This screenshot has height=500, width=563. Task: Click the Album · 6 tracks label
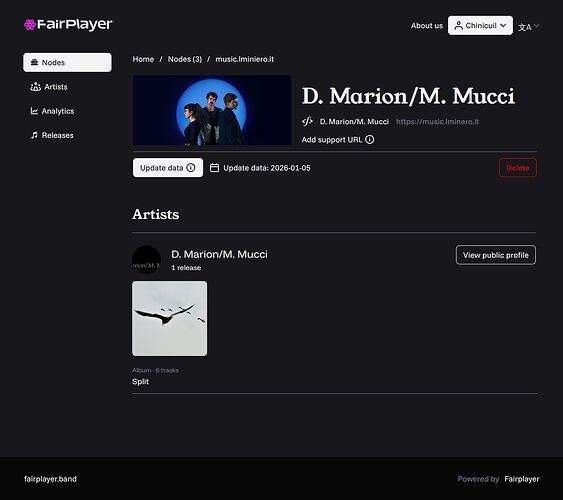(x=155, y=370)
